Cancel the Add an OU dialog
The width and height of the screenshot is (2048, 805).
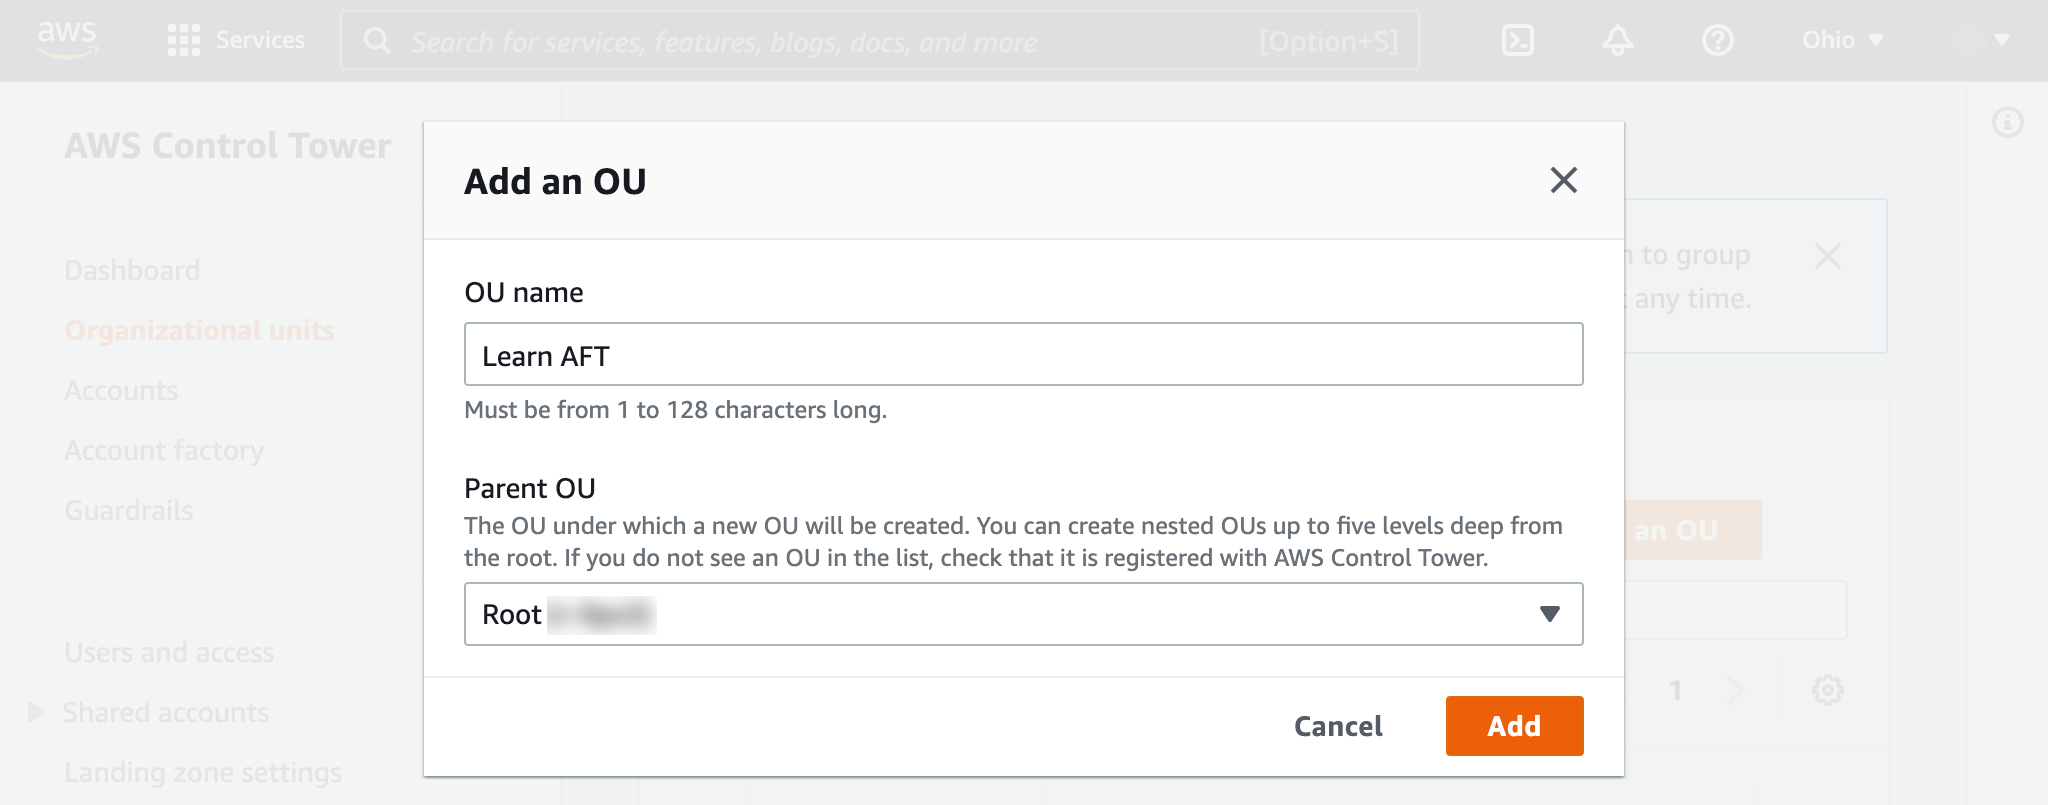[1337, 726]
